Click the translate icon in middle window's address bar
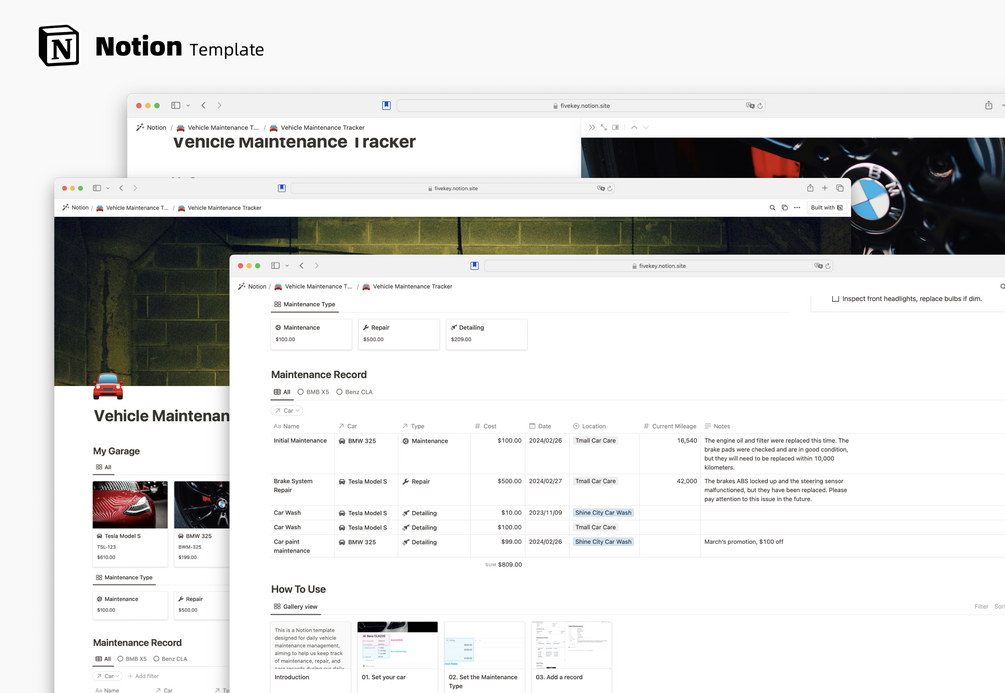 (601, 188)
